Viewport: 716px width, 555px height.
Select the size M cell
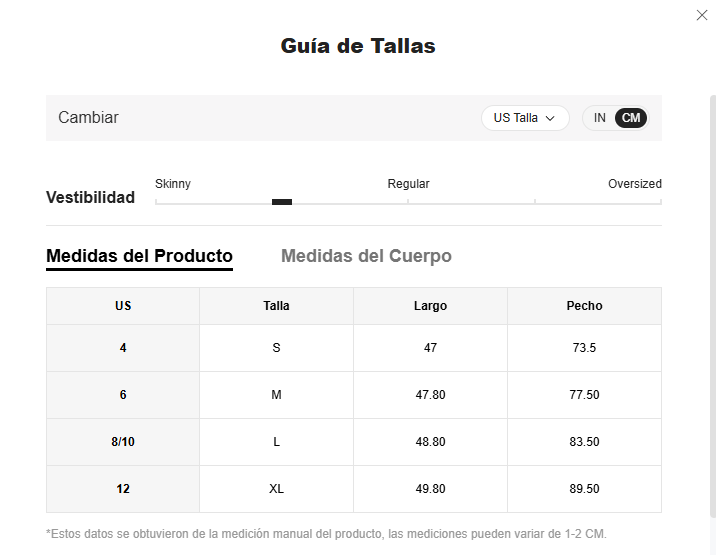tap(276, 395)
